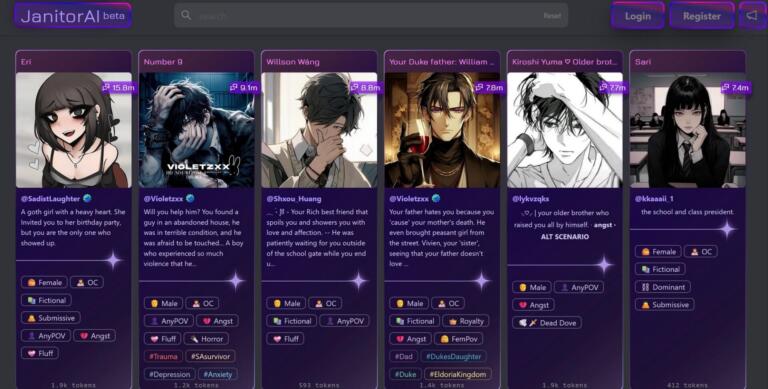The height and width of the screenshot is (389, 768).
Task: Open Willson Wang character thumbnail
Action: click(x=319, y=130)
